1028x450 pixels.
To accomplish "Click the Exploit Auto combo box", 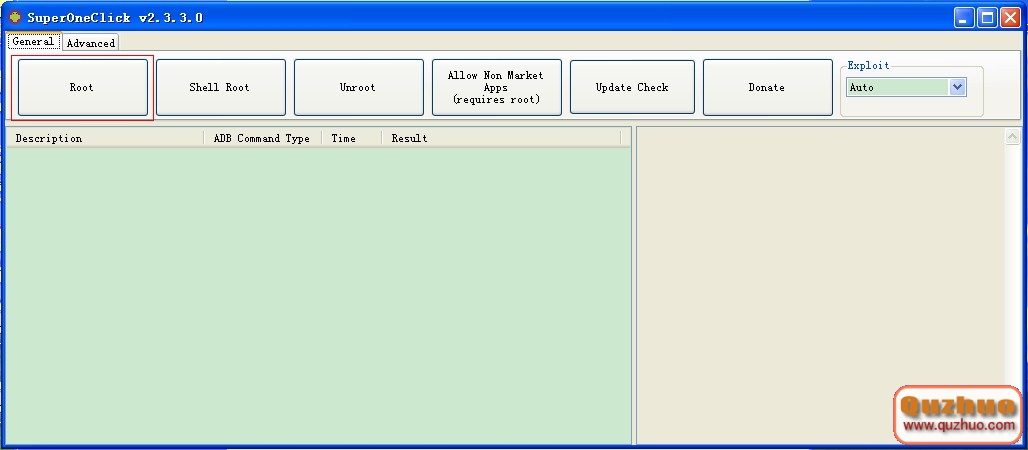I will coord(905,87).
